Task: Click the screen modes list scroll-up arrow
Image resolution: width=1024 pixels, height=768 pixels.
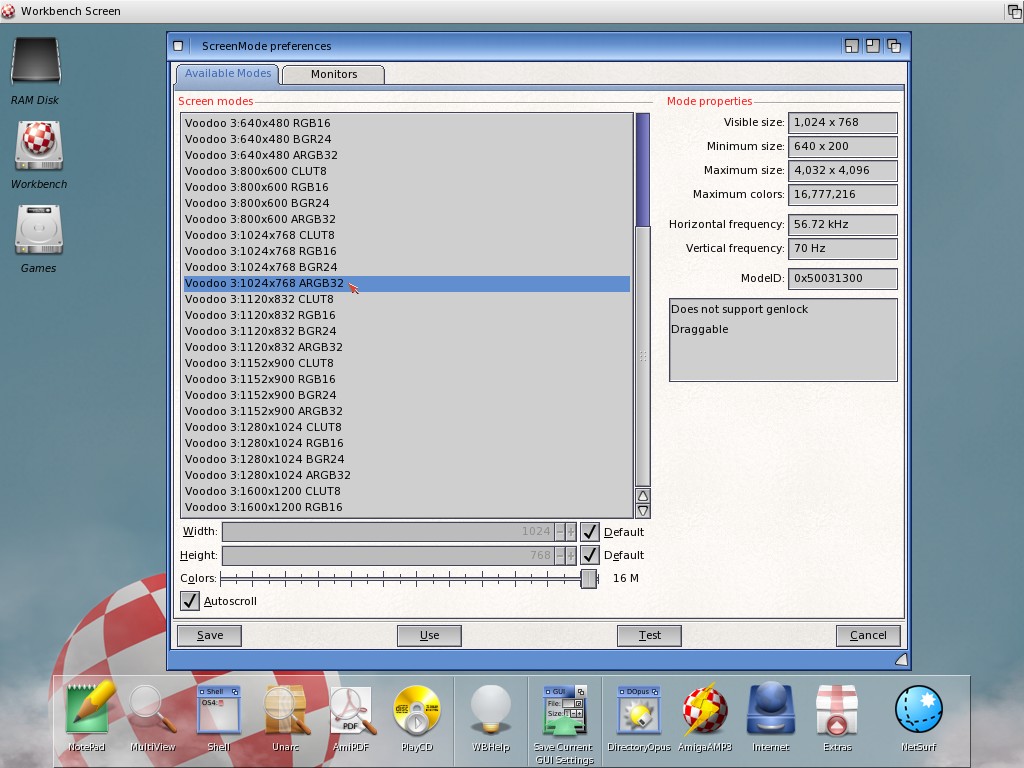Action: point(643,496)
